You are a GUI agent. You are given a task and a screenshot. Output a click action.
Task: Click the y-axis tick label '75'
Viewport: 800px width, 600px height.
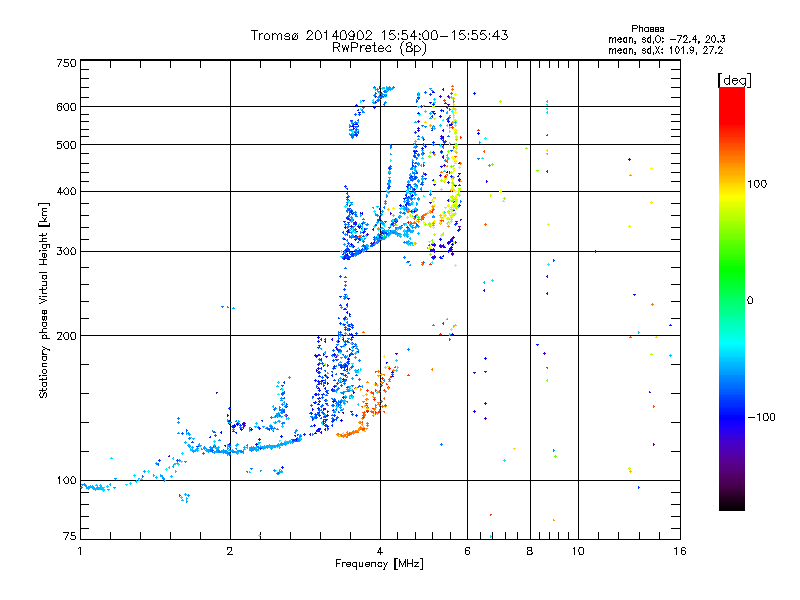coord(70,536)
